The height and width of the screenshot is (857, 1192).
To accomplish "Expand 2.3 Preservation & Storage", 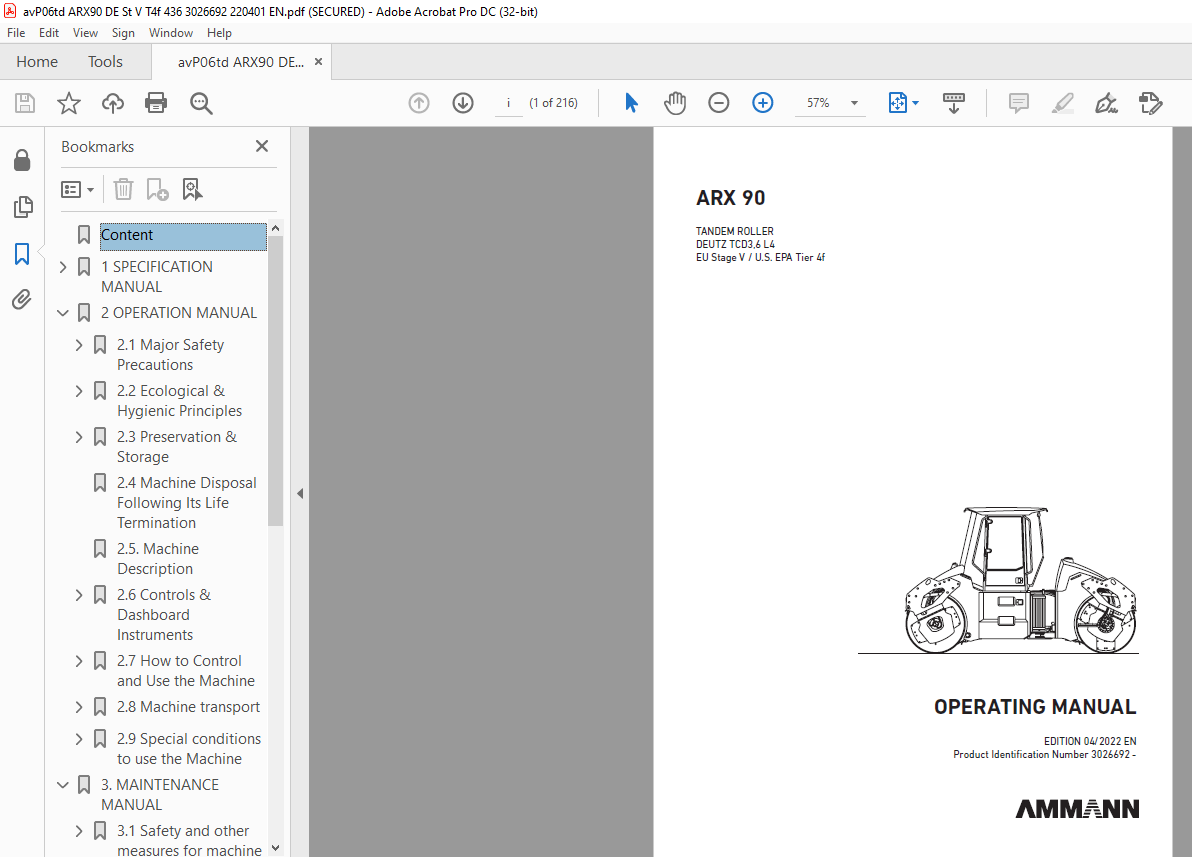I will 79,437.
